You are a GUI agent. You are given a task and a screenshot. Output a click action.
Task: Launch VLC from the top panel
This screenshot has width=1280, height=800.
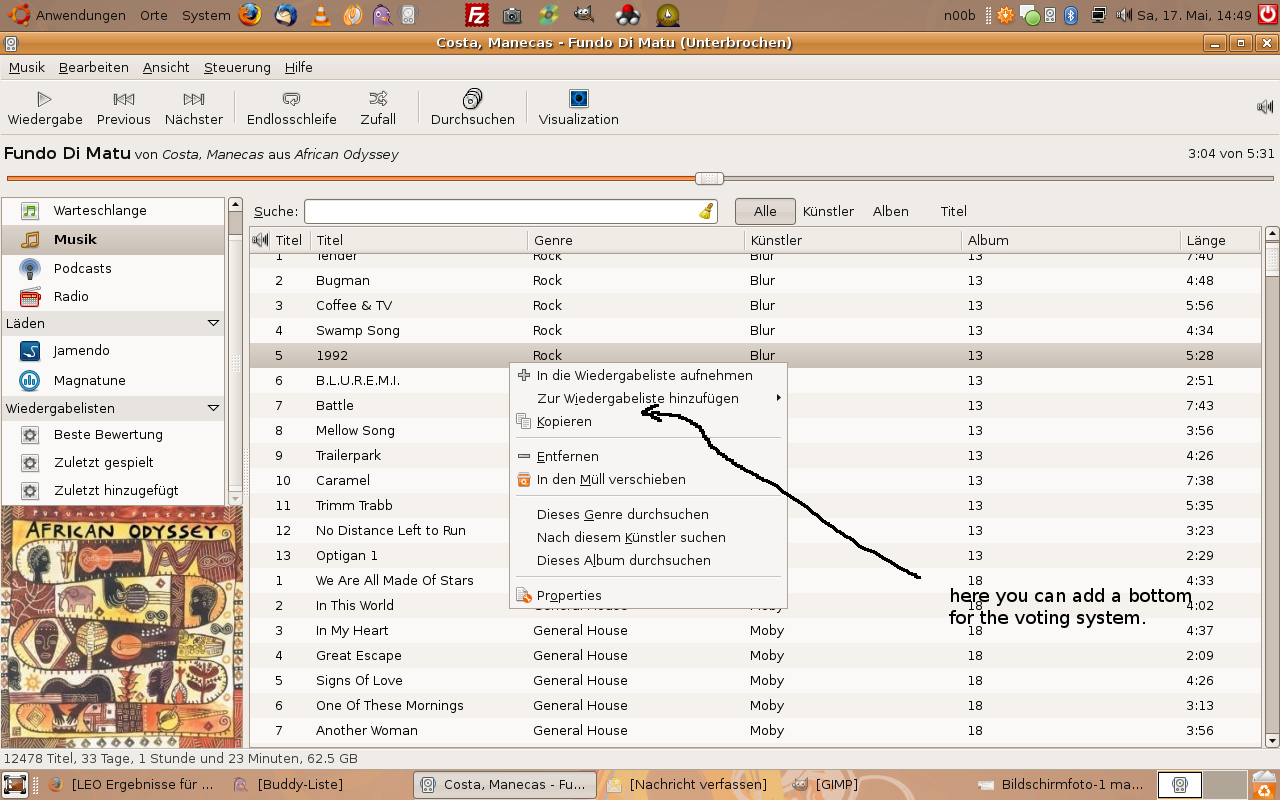(319, 15)
